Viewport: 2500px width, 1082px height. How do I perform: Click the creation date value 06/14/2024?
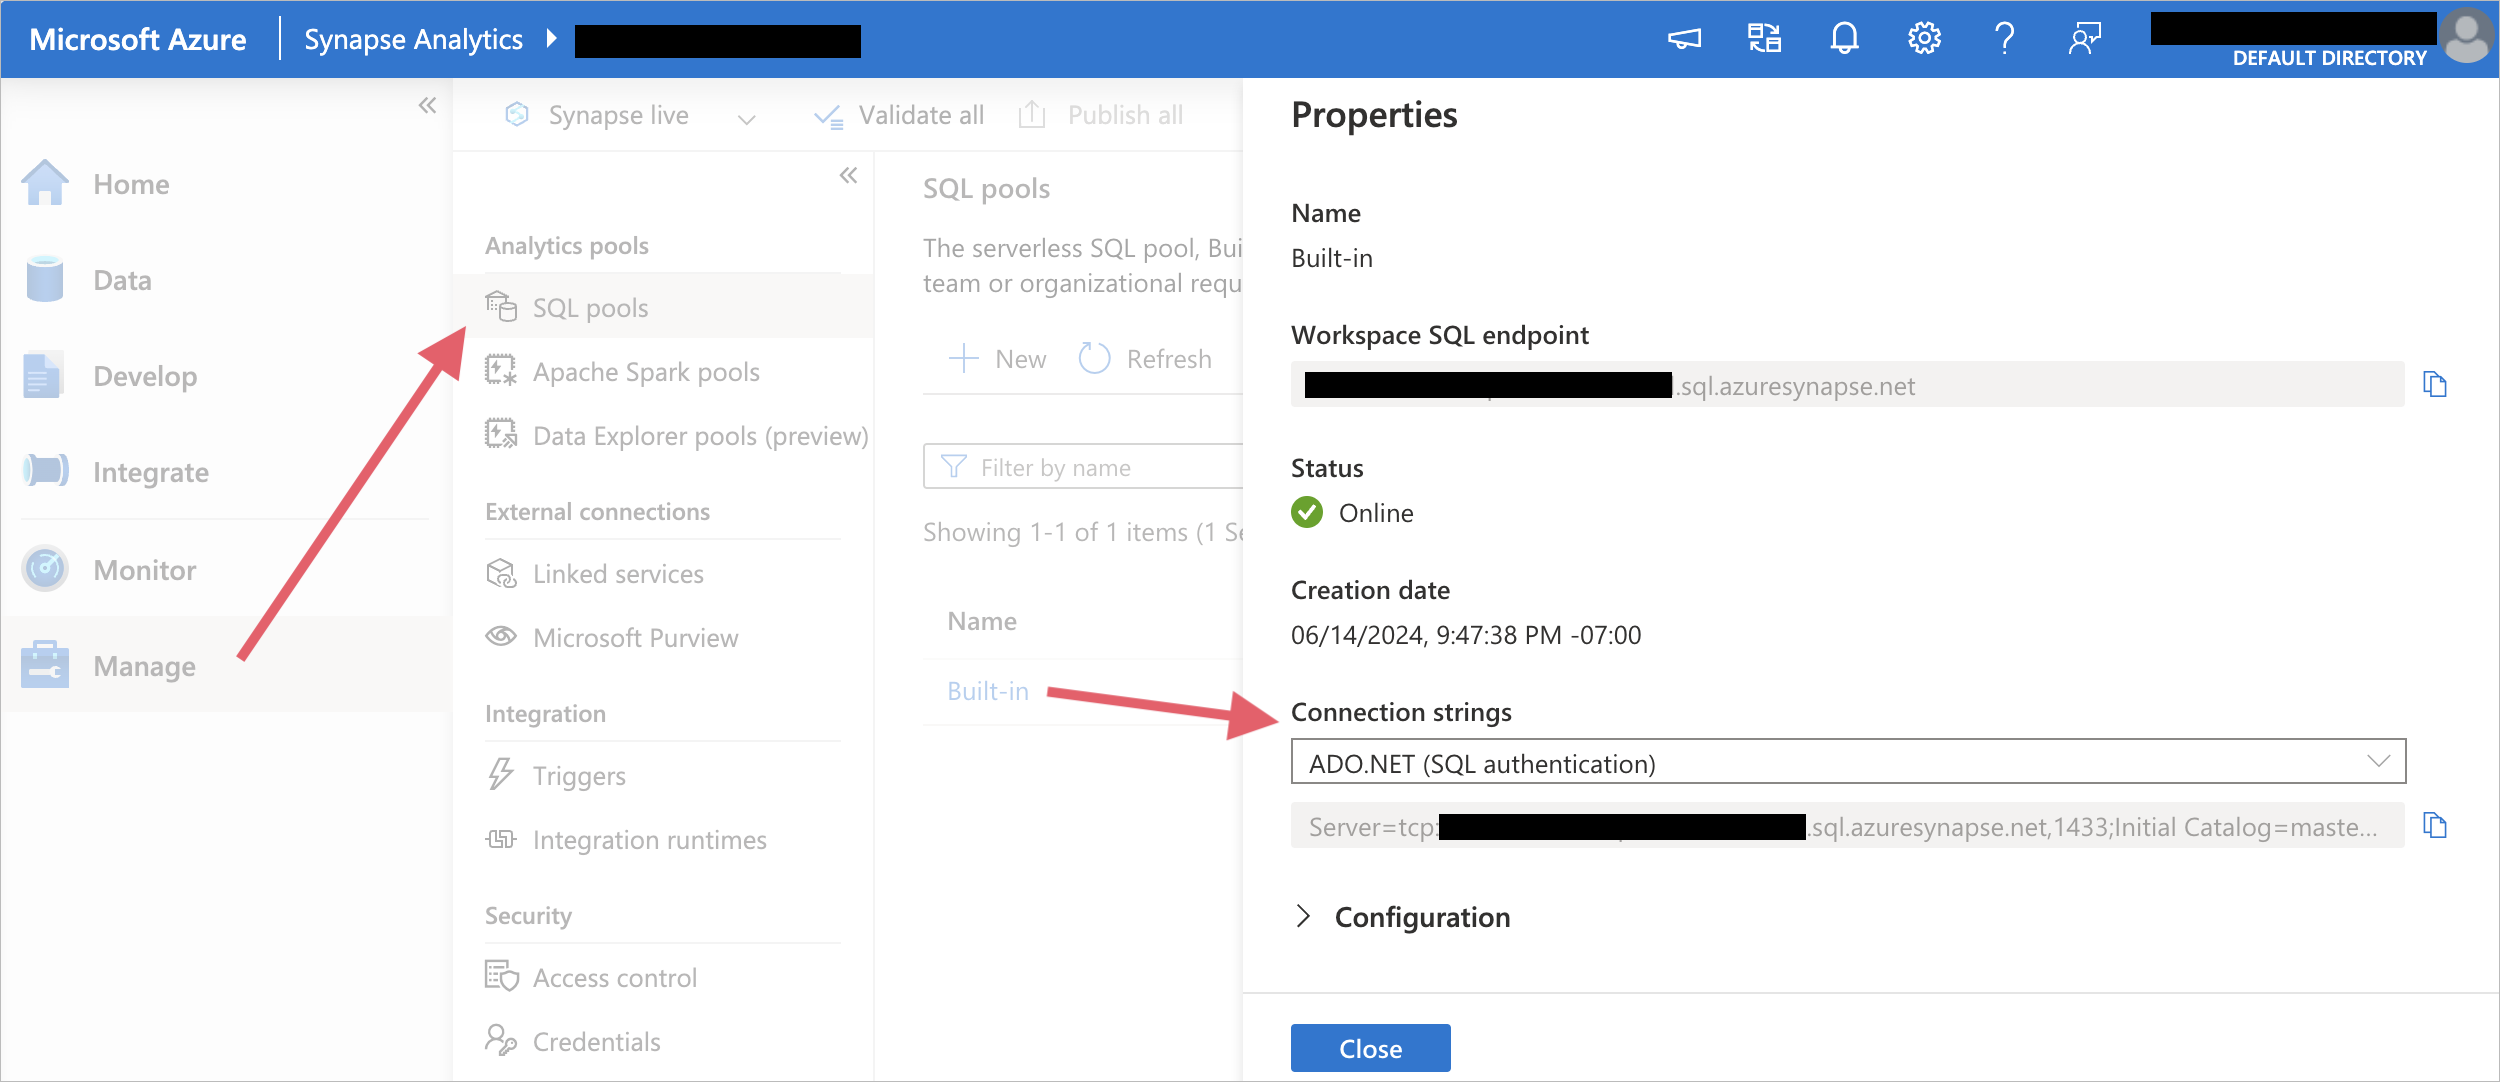pos(1466,635)
